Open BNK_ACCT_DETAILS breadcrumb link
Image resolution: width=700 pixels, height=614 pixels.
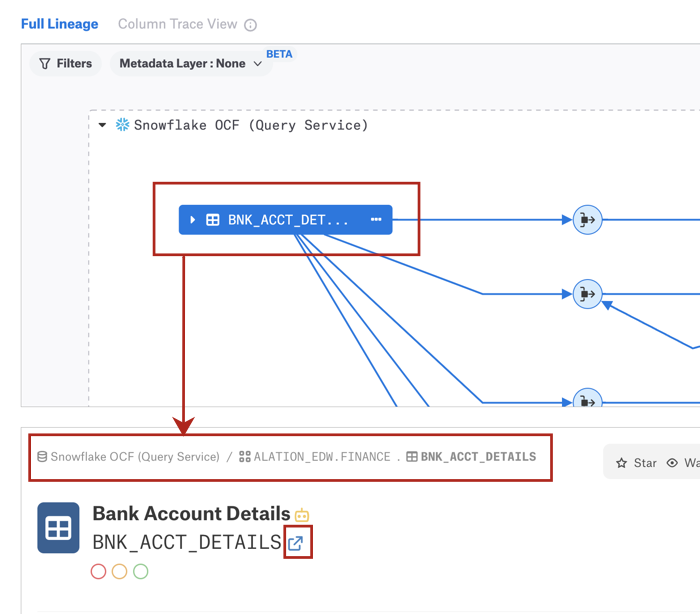pyautogui.click(x=479, y=457)
